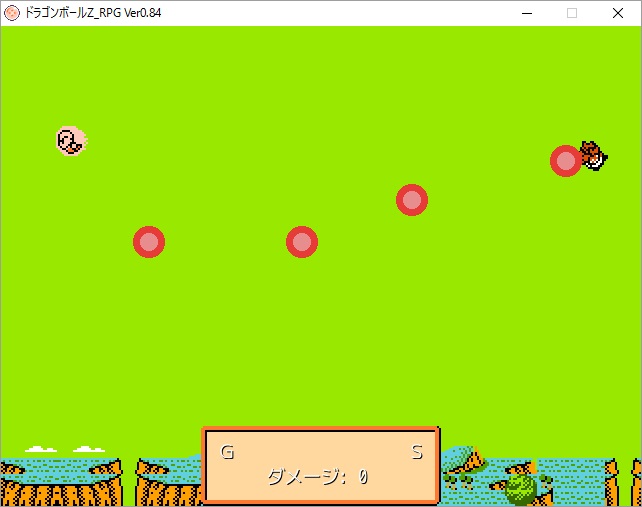This screenshot has width=642, height=507.
Task: Click the white cloud nearest the window edge
Action: point(40,449)
